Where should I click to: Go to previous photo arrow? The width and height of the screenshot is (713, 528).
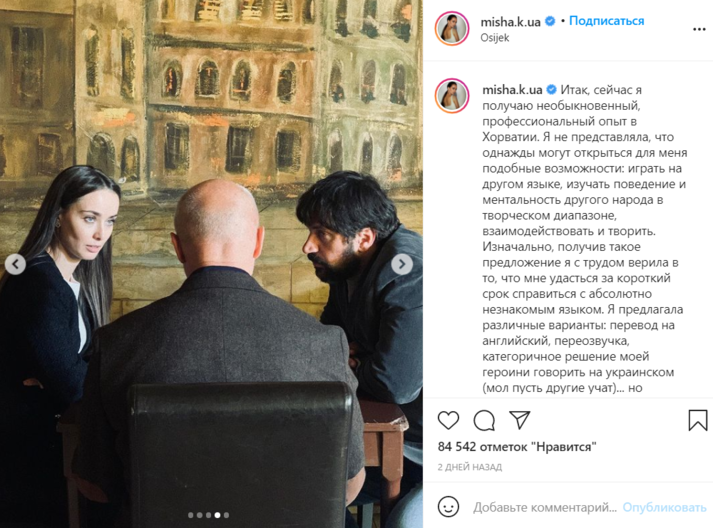(15, 264)
